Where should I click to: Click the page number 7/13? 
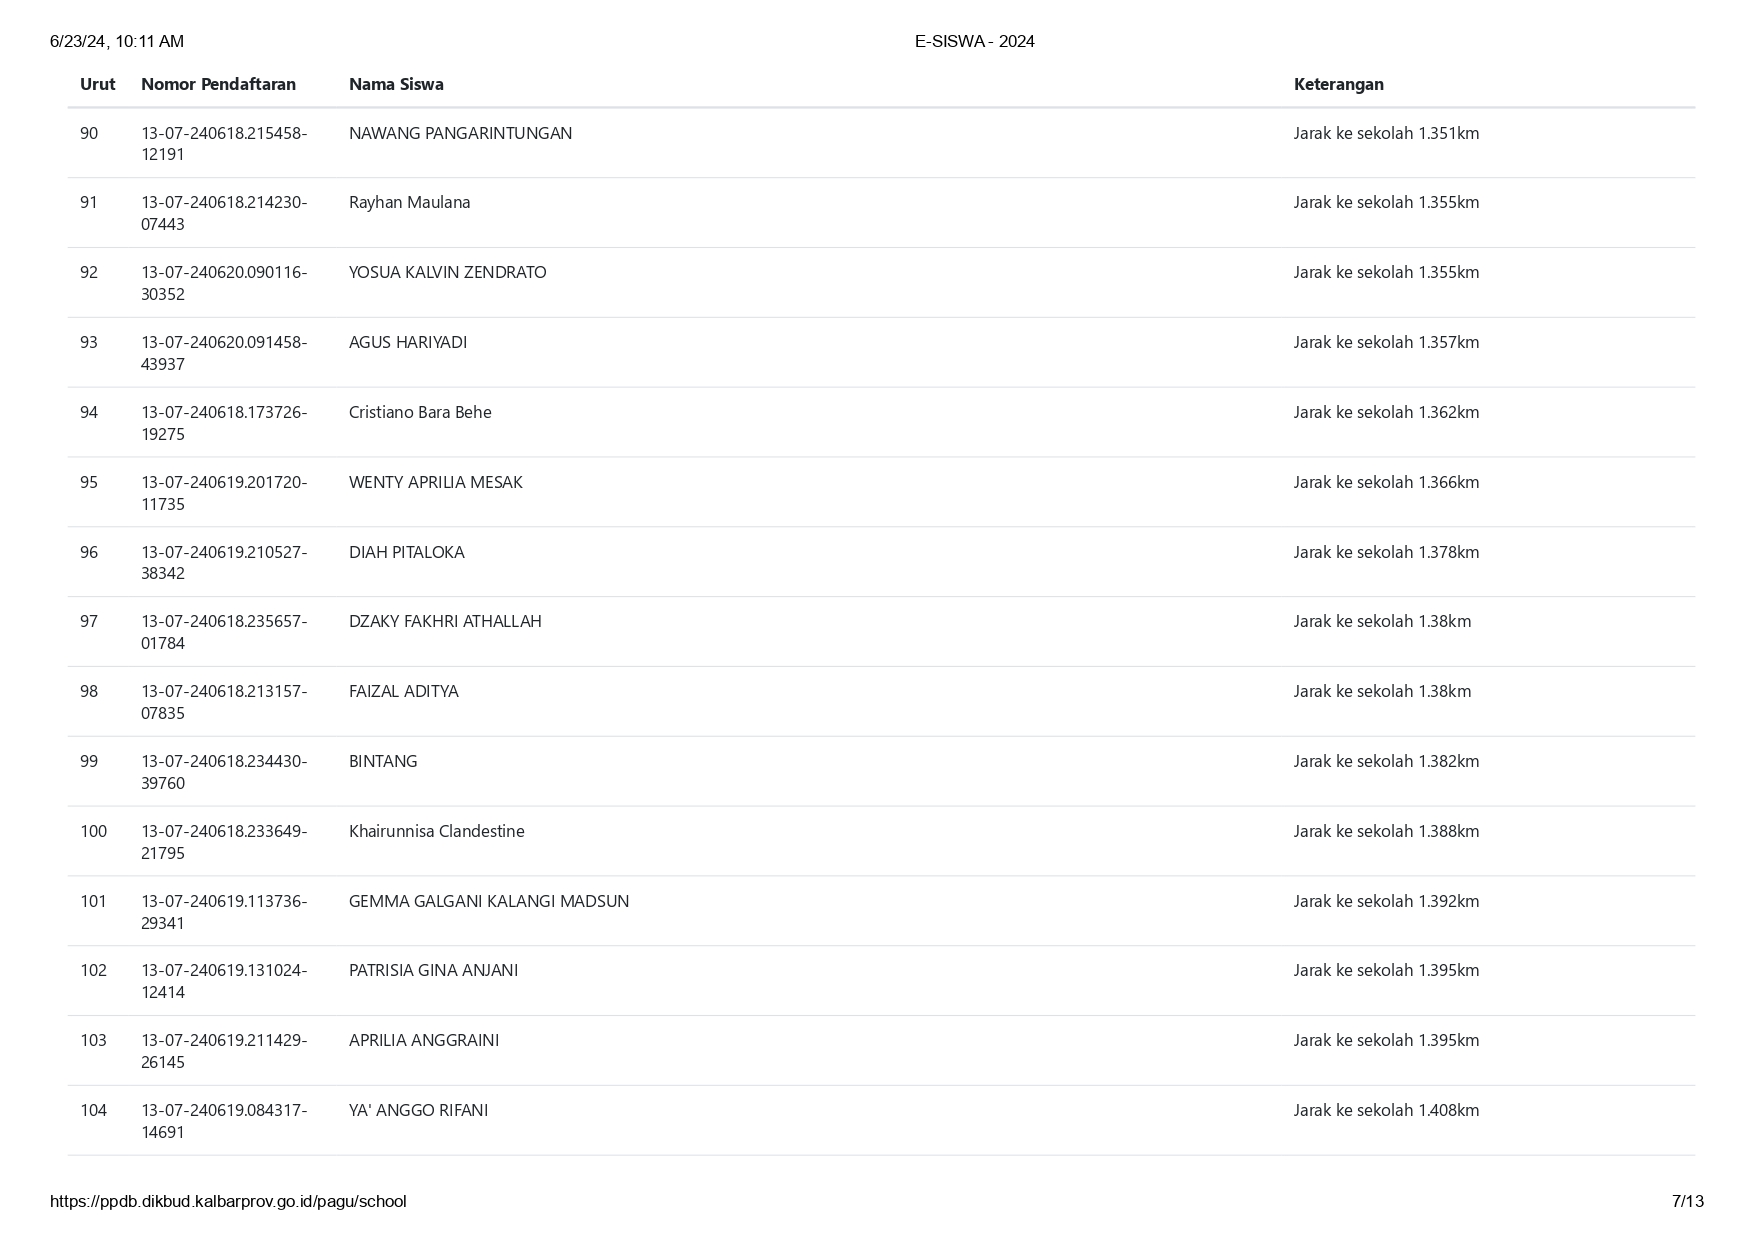(x=1687, y=1201)
